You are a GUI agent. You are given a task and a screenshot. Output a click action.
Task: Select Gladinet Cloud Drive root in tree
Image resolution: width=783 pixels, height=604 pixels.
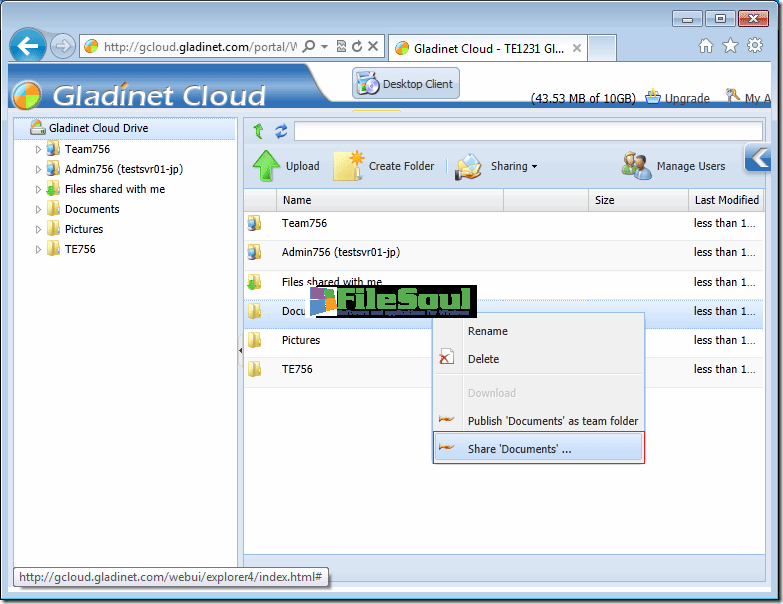(x=98, y=128)
